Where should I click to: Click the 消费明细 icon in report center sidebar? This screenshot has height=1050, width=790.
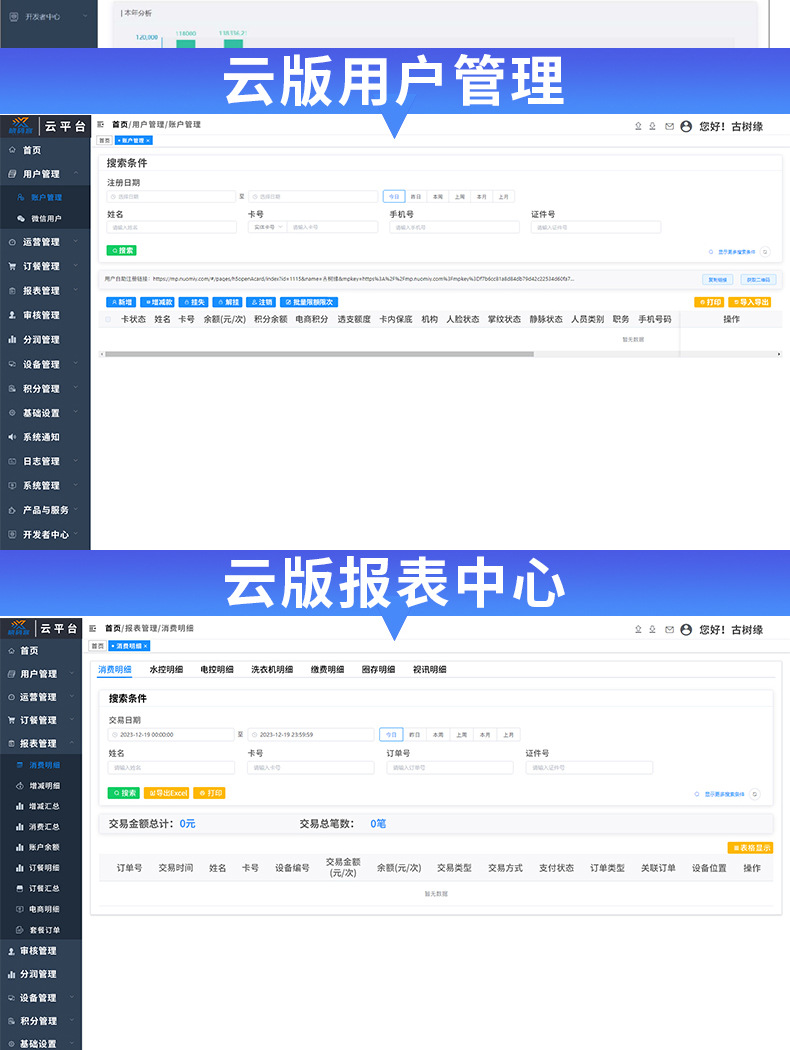20,765
